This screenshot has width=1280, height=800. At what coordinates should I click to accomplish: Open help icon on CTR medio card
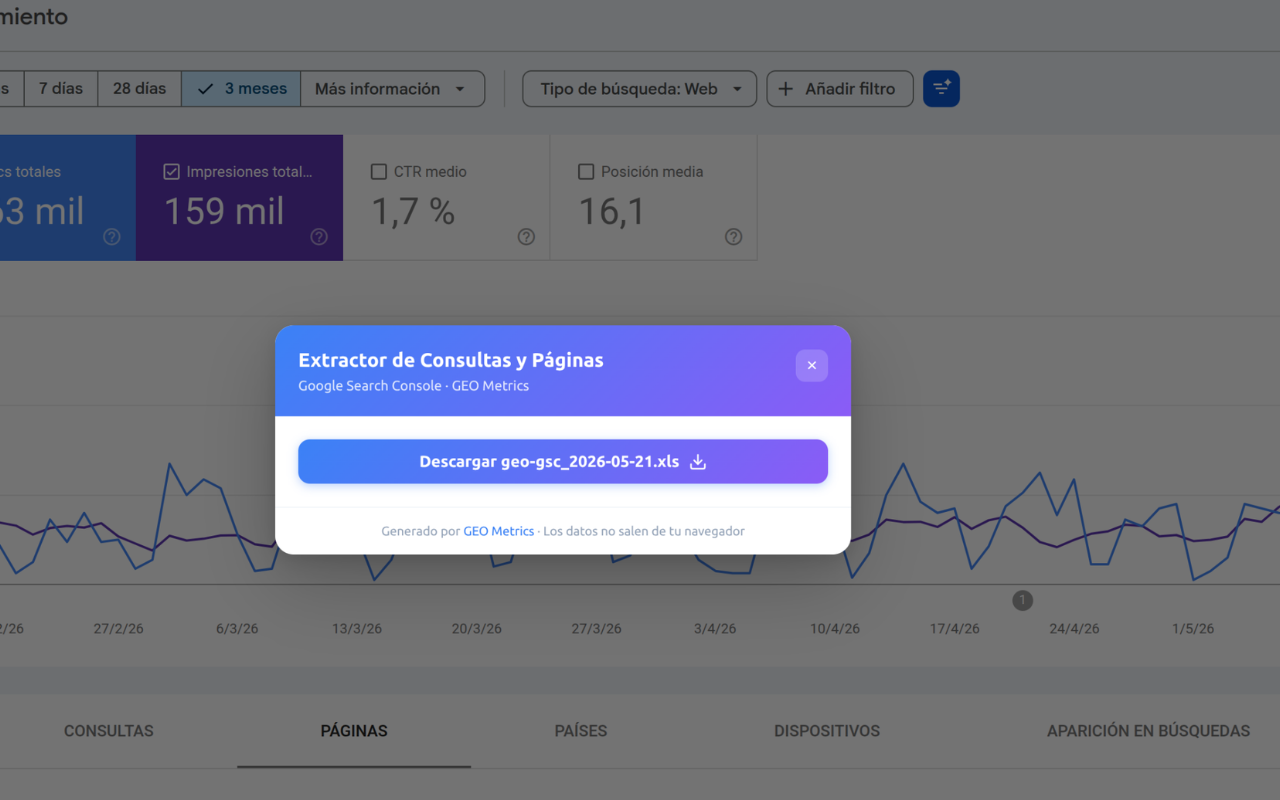coord(526,237)
